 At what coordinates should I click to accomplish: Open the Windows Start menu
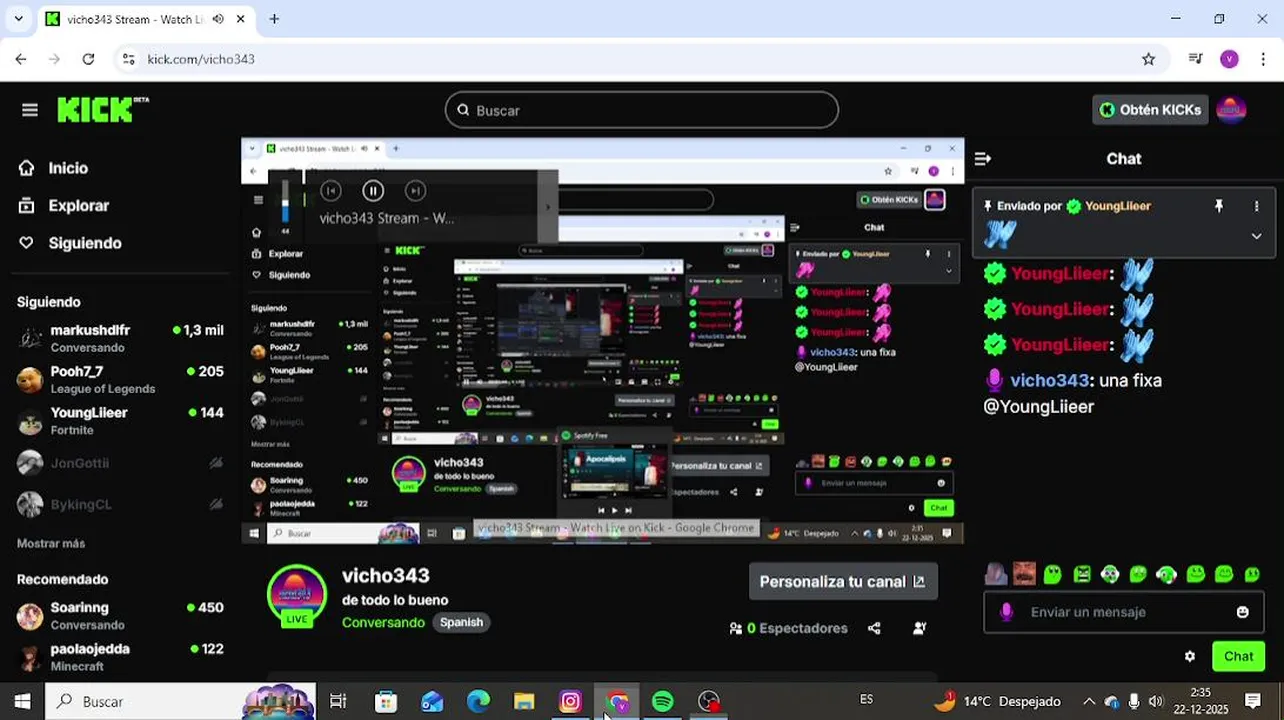coord(22,701)
